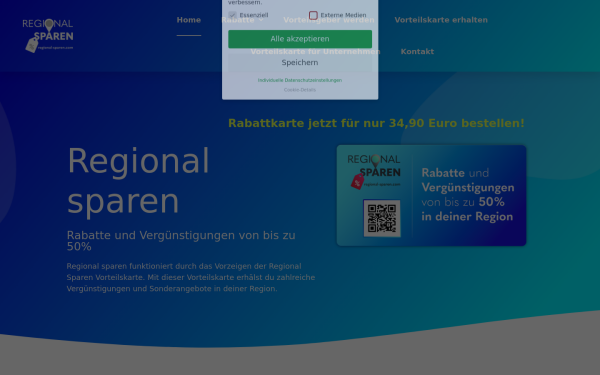Viewport: 600px width, 375px height.
Task: Open the Home menu item
Action: pyautogui.click(x=189, y=20)
